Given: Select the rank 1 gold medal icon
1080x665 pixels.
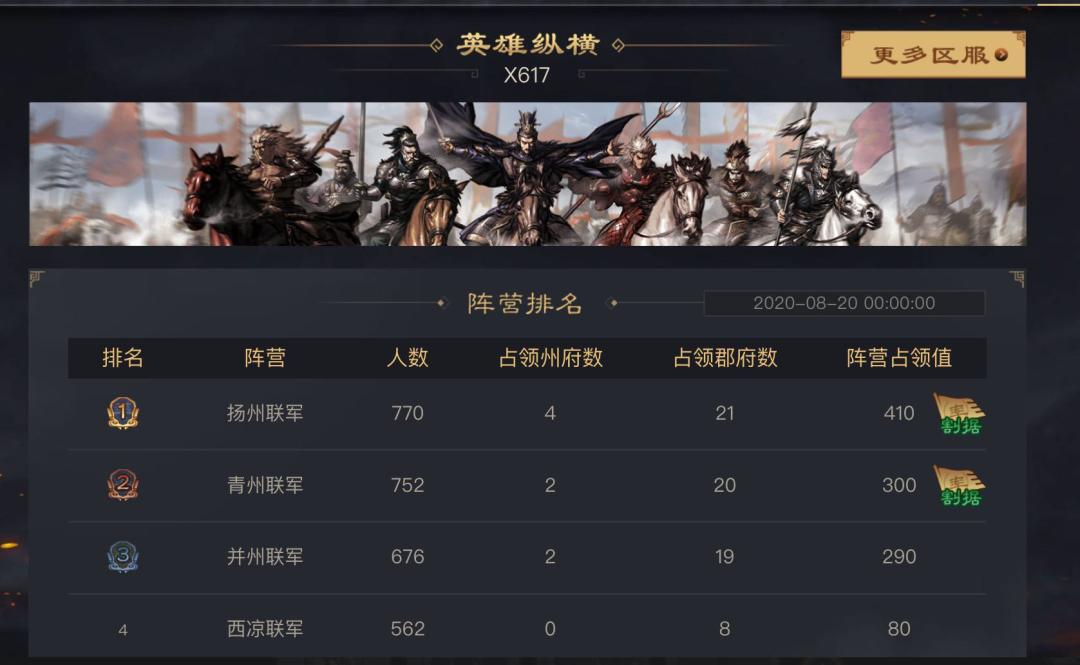Looking at the screenshot, I should pos(123,413).
